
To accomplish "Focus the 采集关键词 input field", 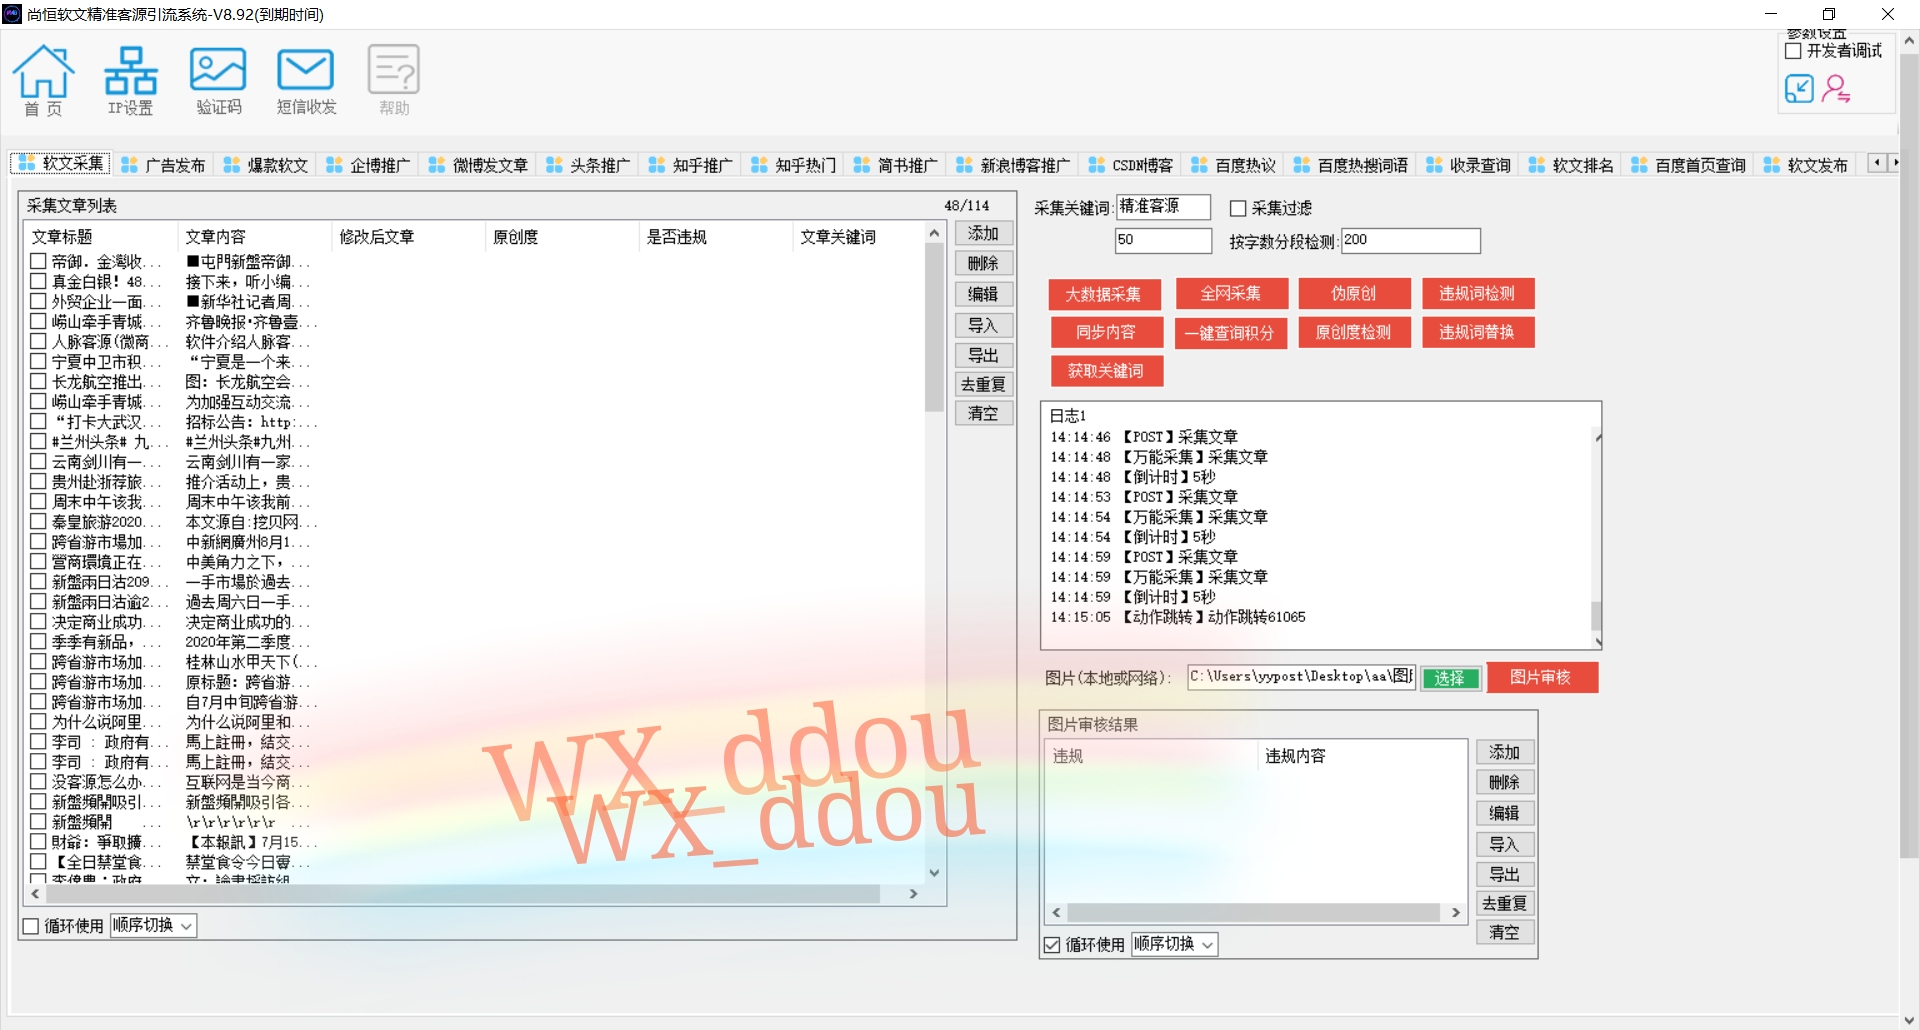I will pyautogui.click(x=1163, y=207).
